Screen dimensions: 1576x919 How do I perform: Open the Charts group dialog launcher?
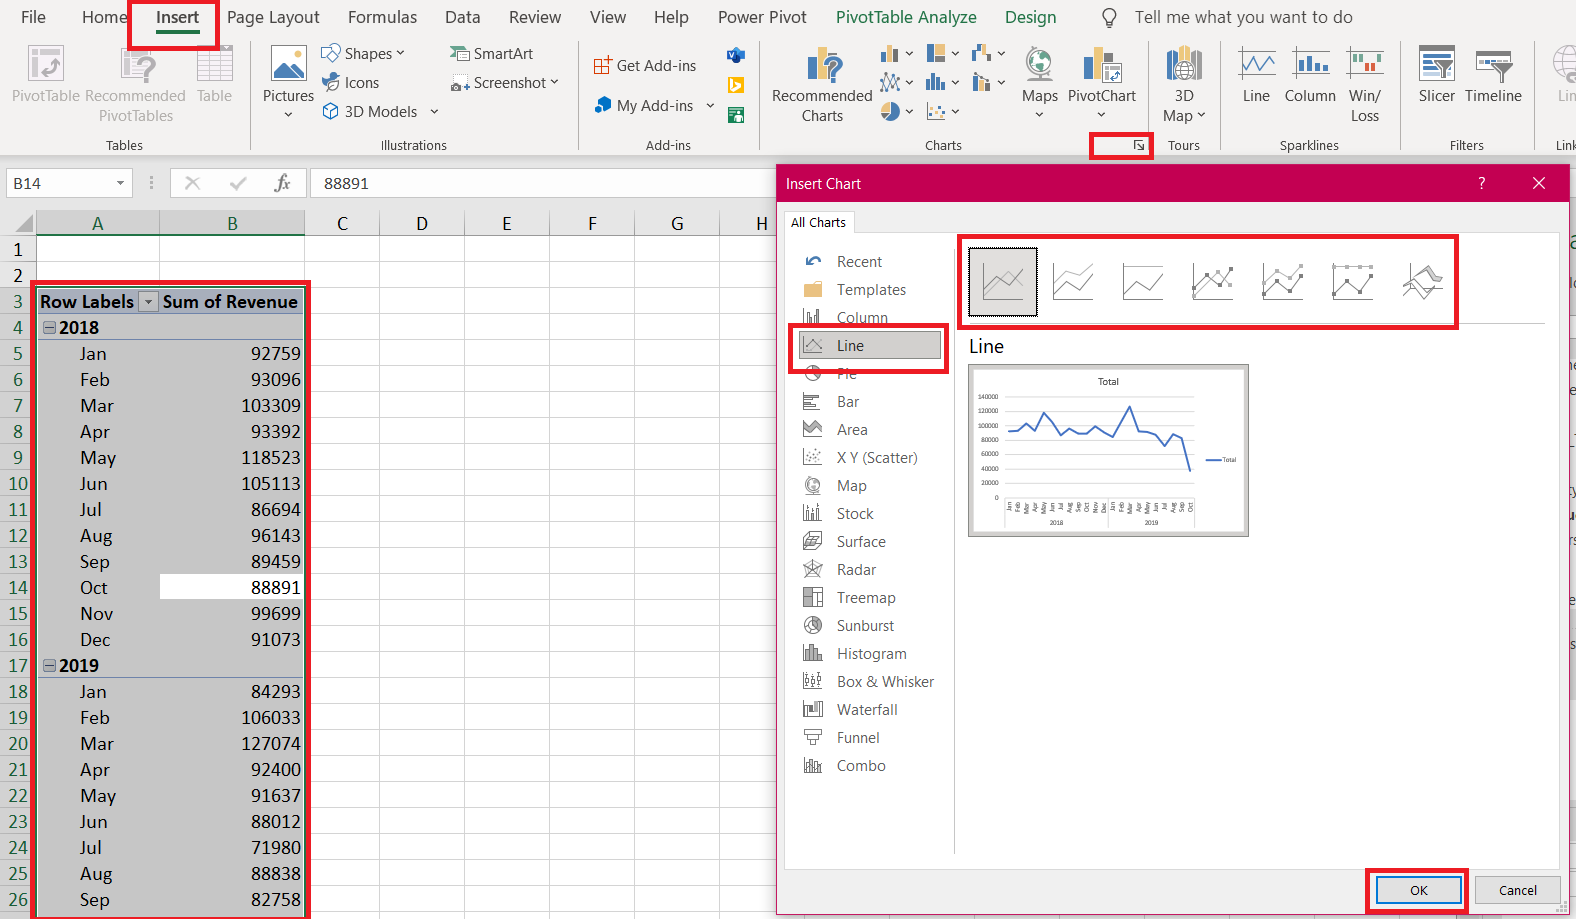point(1139,146)
